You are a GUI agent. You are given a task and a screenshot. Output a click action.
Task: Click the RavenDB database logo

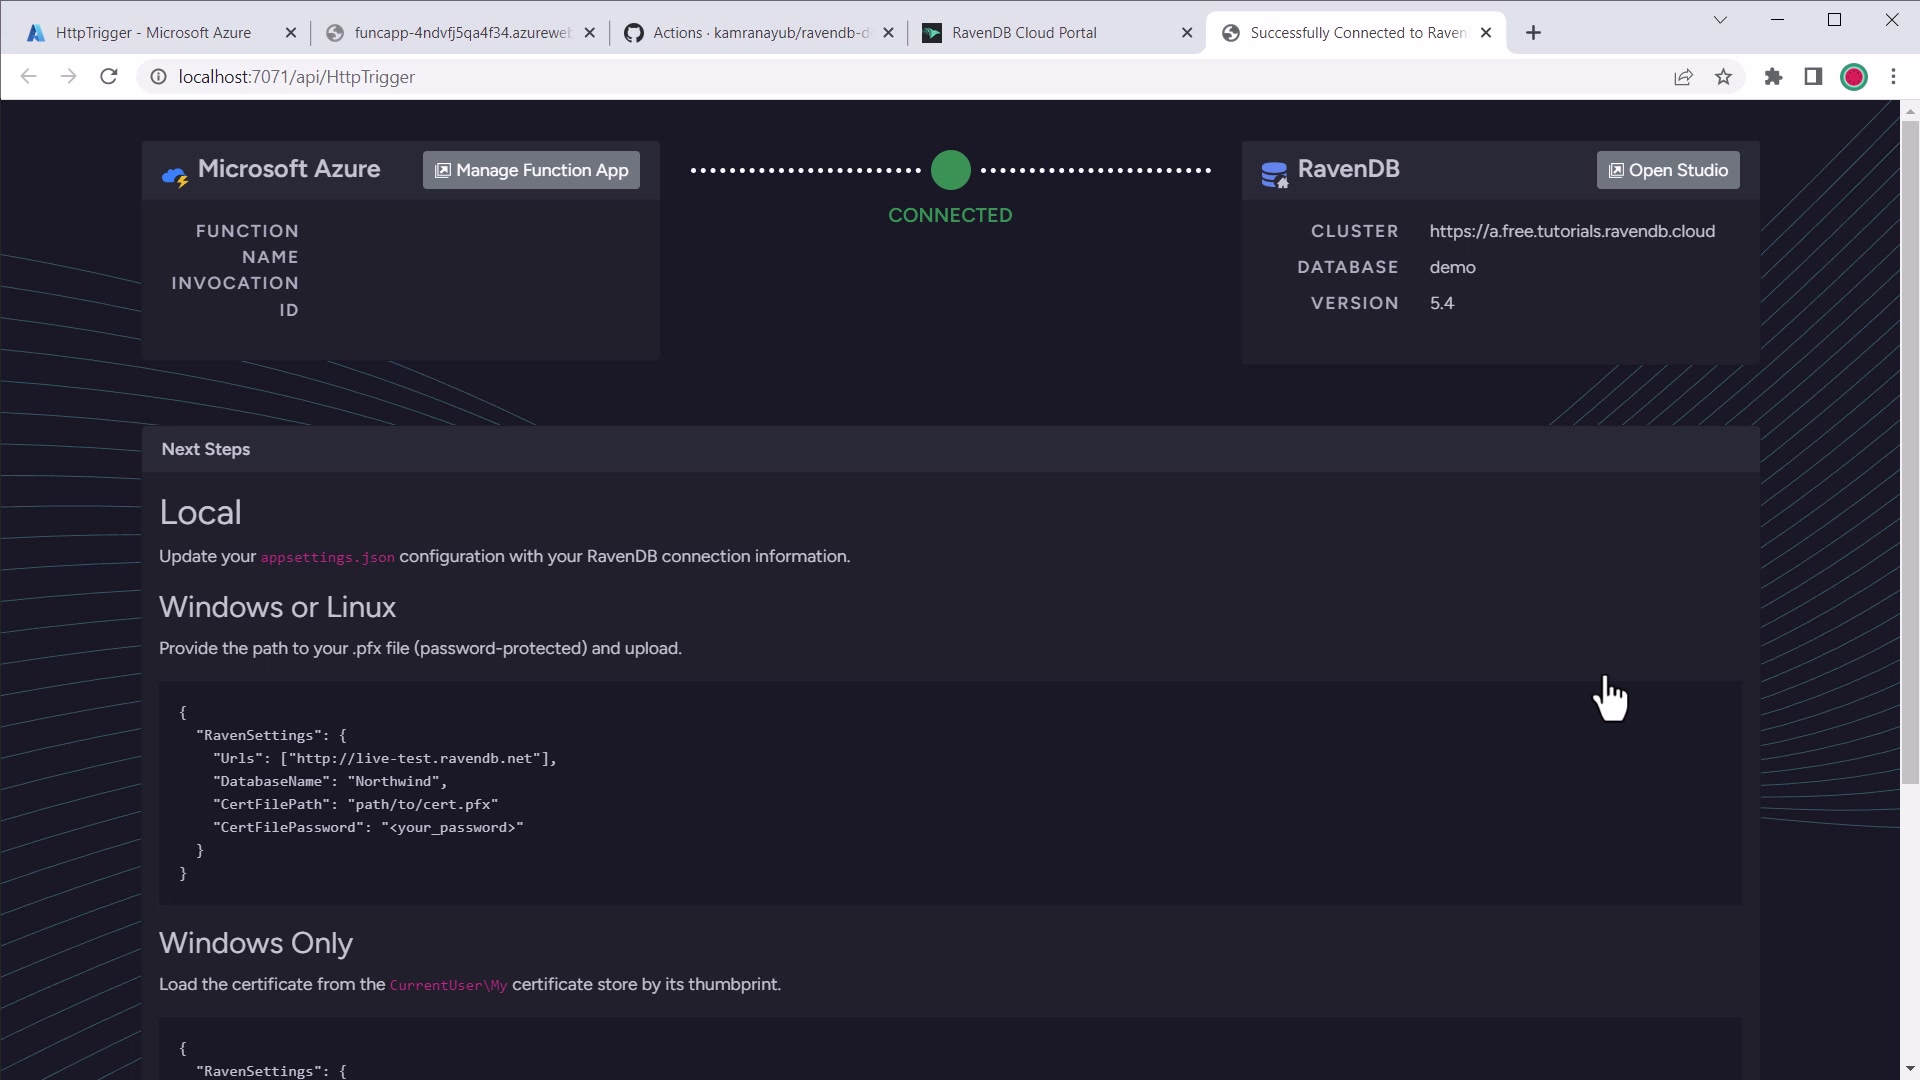pyautogui.click(x=1274, y=175)
